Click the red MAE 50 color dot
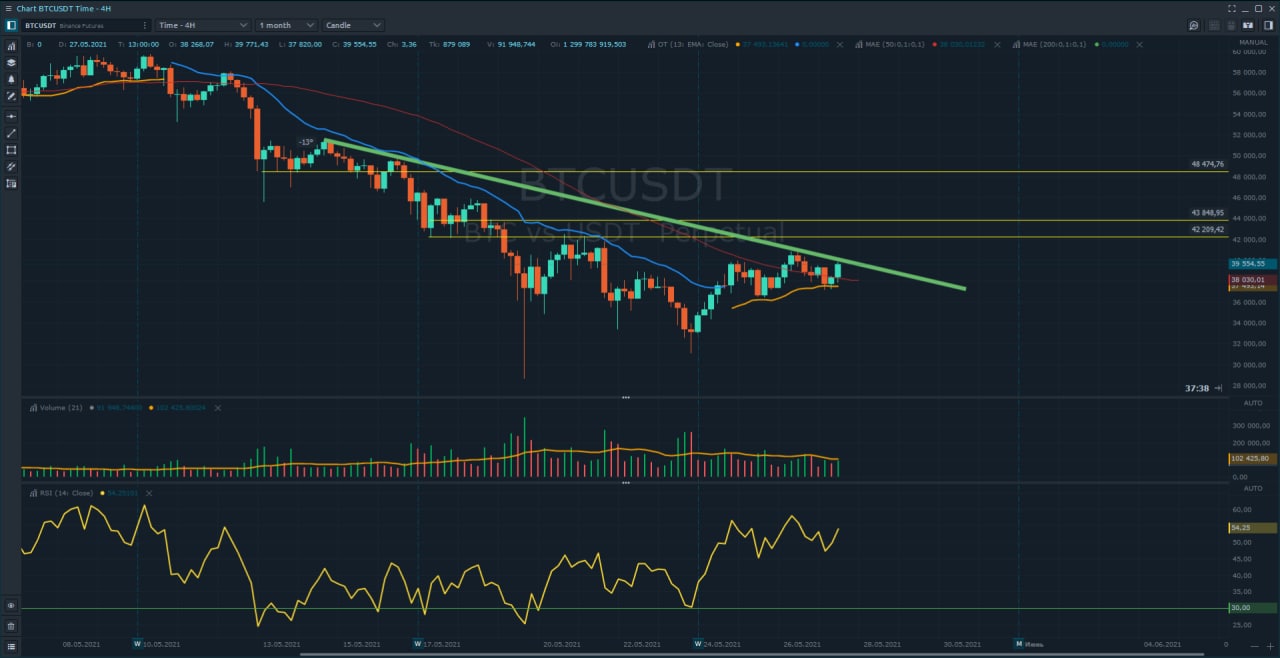This screenshot has height=658, width=1280. tap(933, 44)
